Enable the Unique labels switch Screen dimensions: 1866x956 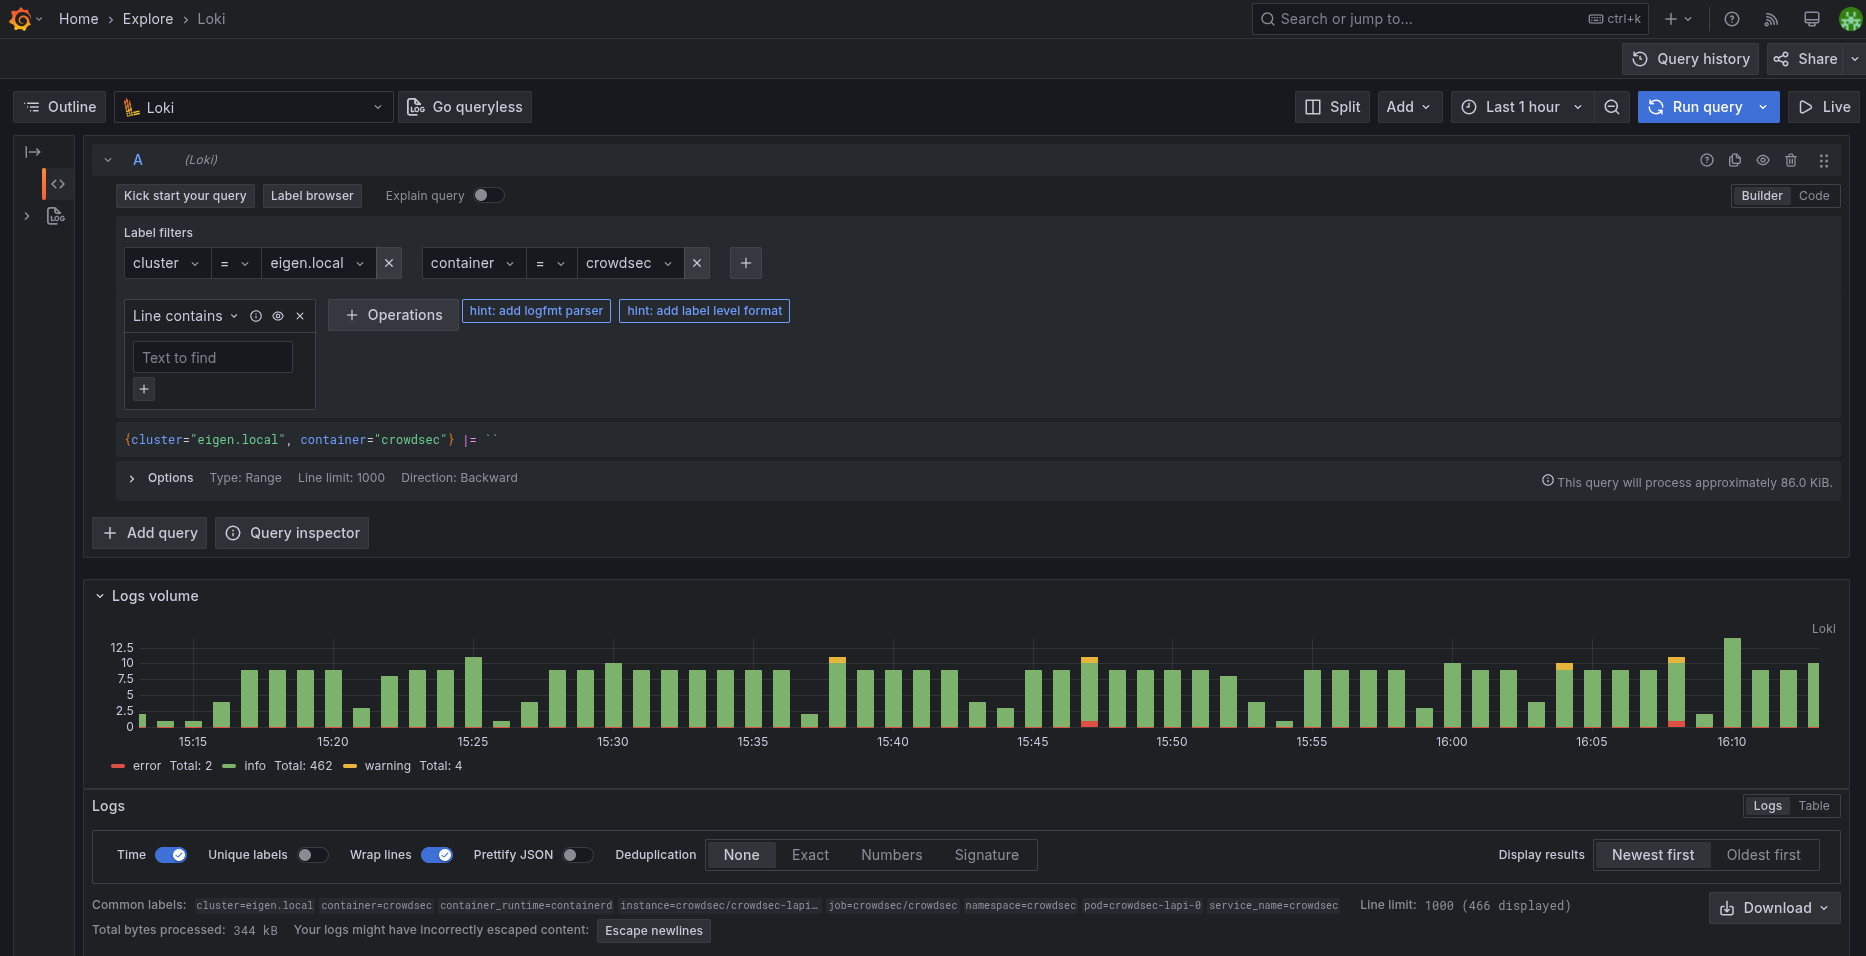pos(313,855)
